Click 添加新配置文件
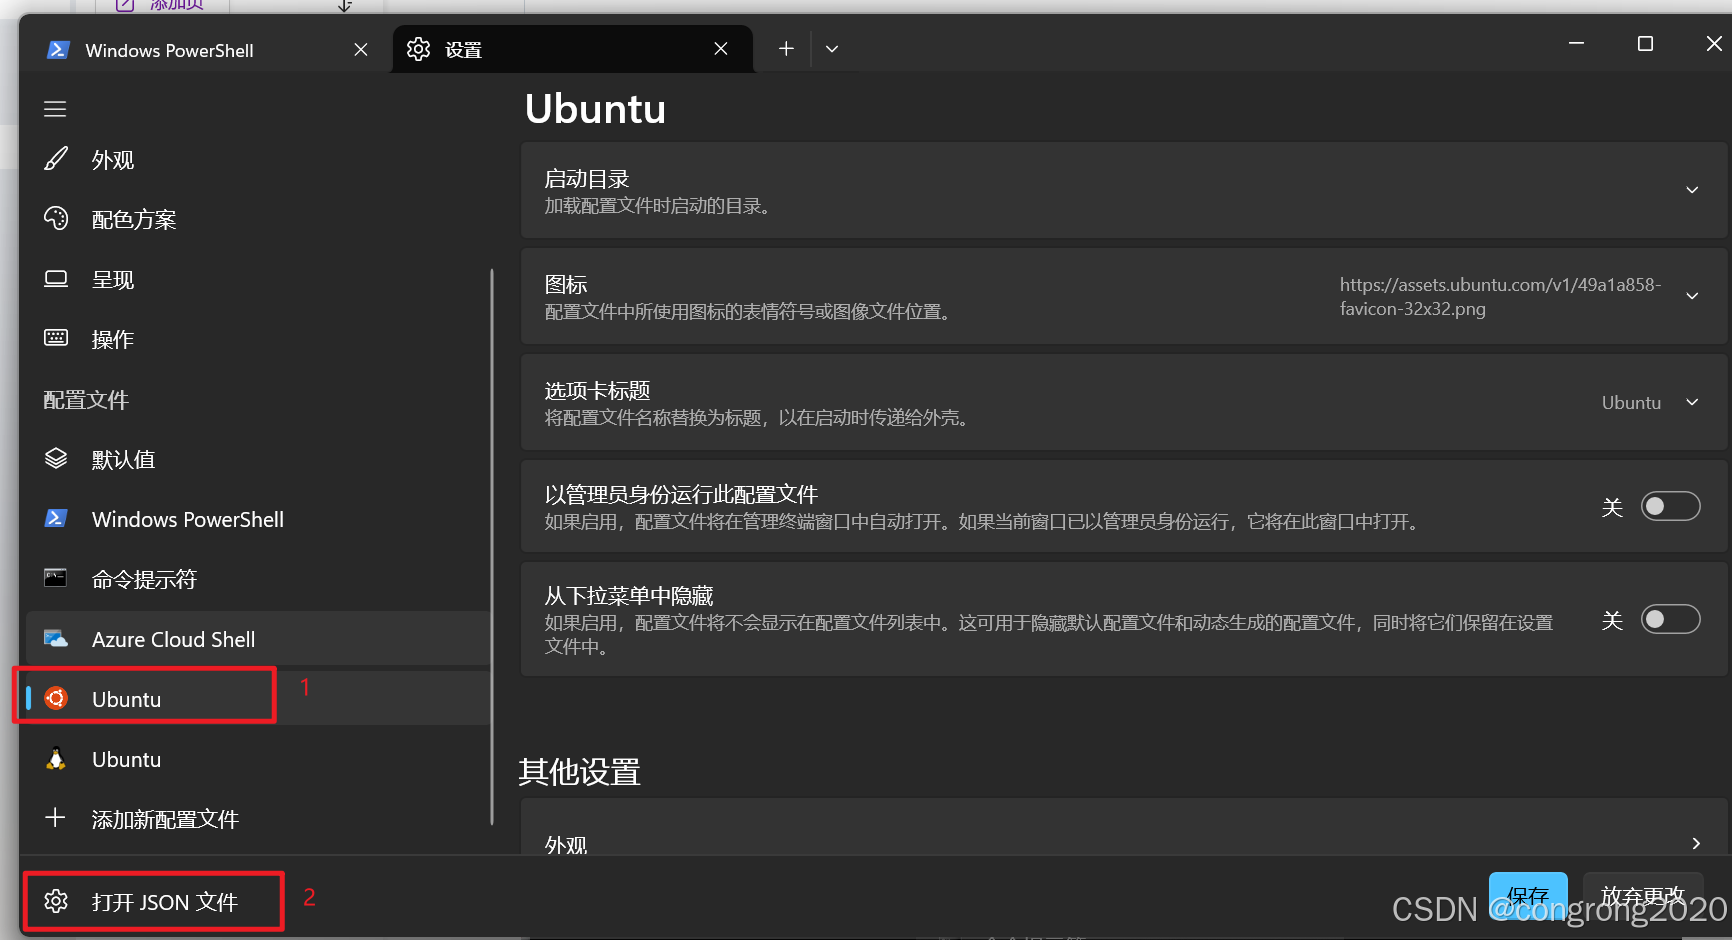The height and width of the screenshot is (940, 1732). (x=258, y=819)
